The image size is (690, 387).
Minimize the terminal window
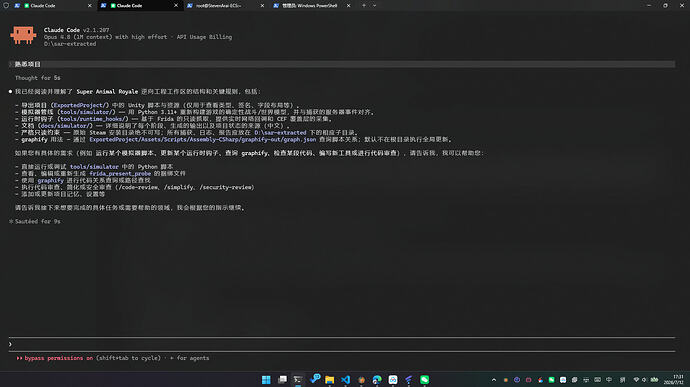pyautogui.click(x=649, y=6)
